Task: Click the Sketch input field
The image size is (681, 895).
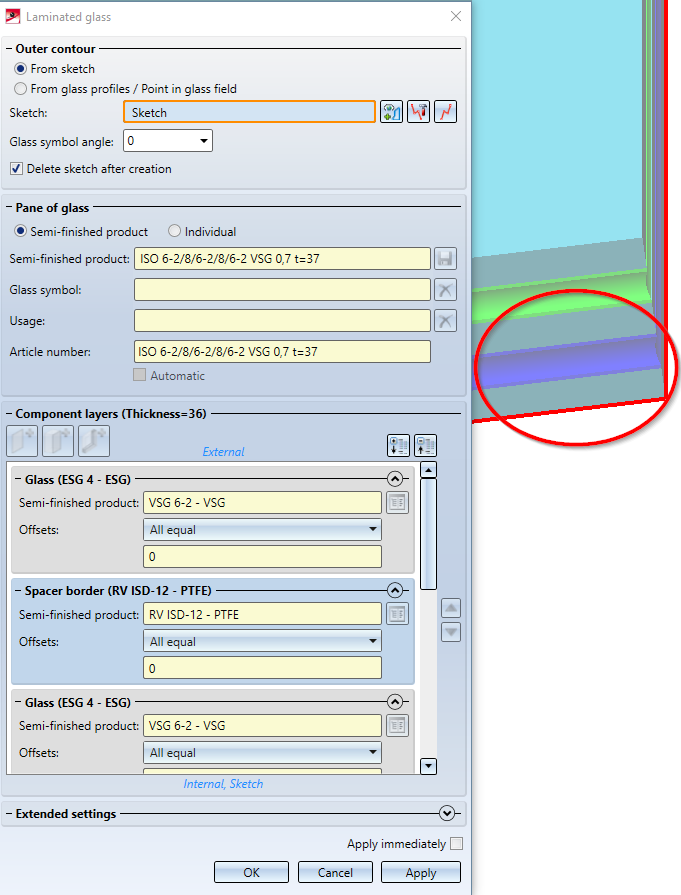Action: tap(249, 112)
